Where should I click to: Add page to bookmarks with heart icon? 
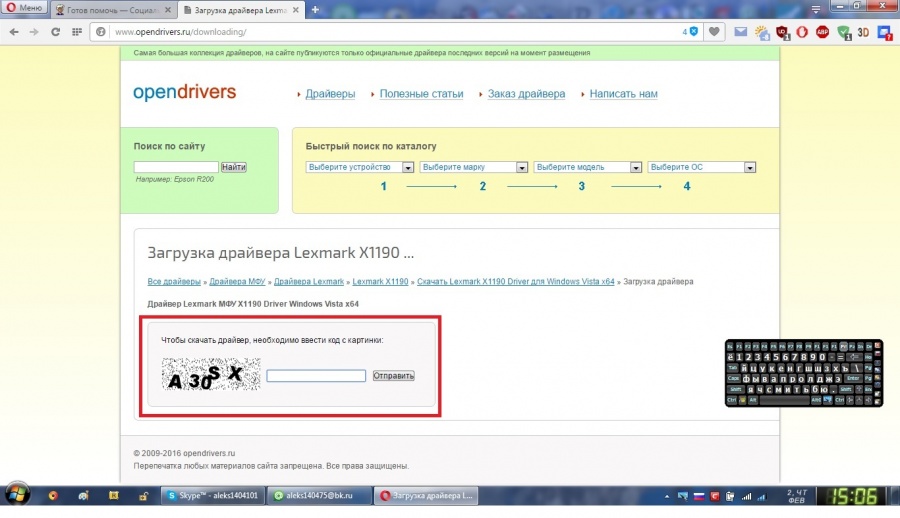(713, 32)
